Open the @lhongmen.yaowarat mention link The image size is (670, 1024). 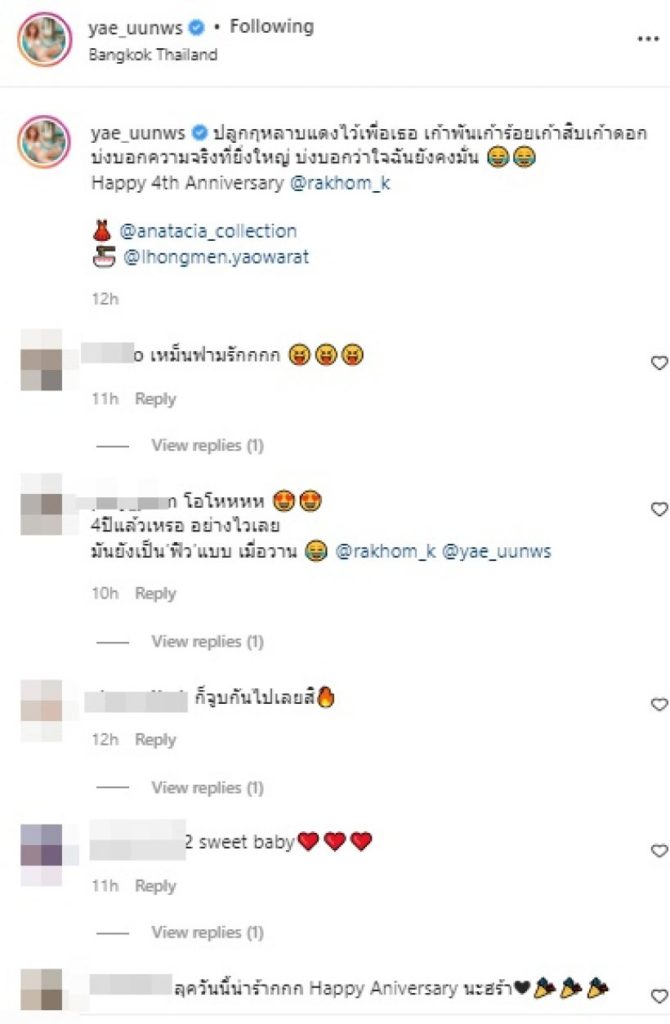[216, 257]
